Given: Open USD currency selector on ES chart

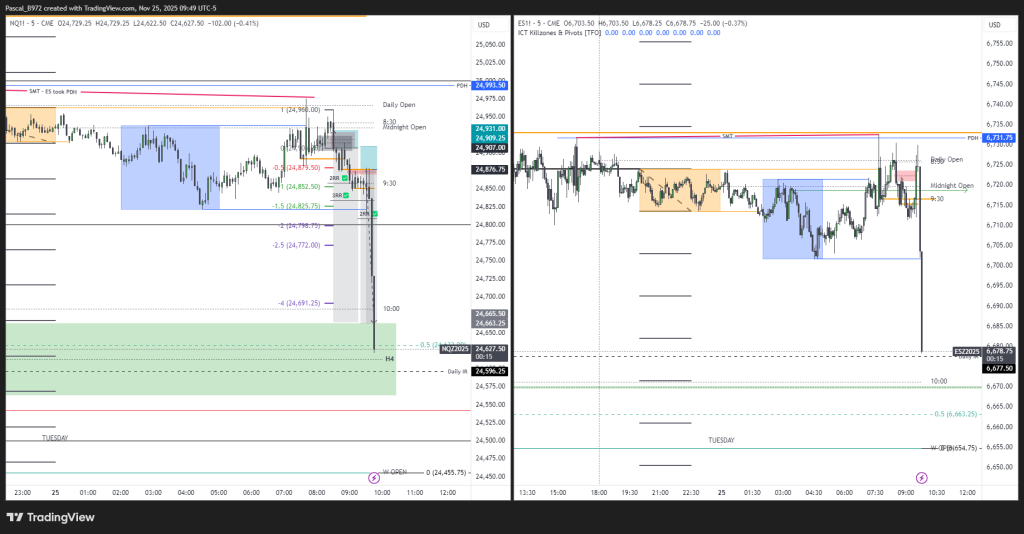Looking at the screenshot, I should coord(994,25).
